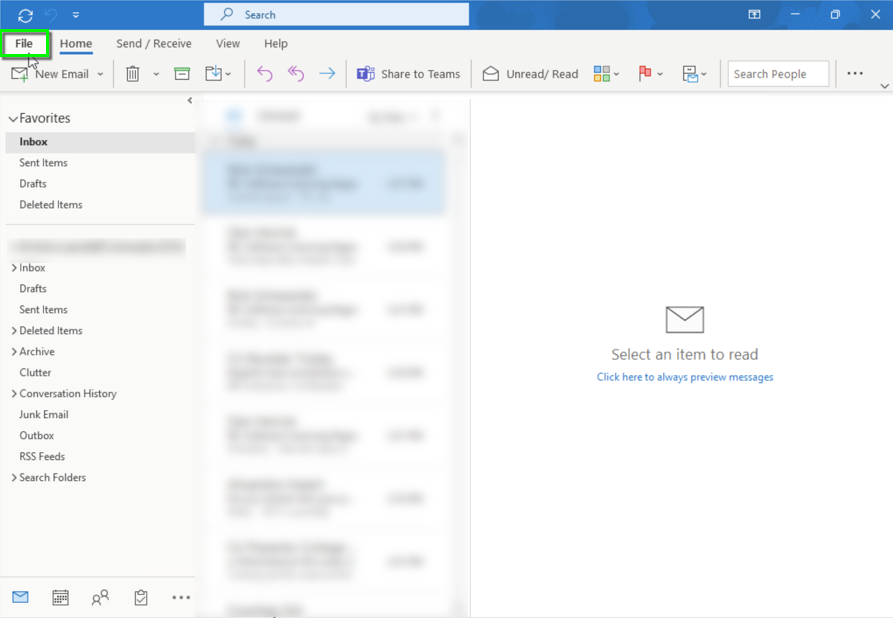Expand the dropdown arrow beside Delete
The width and height of the screenshot is (893, 618).
coord(156,74)
